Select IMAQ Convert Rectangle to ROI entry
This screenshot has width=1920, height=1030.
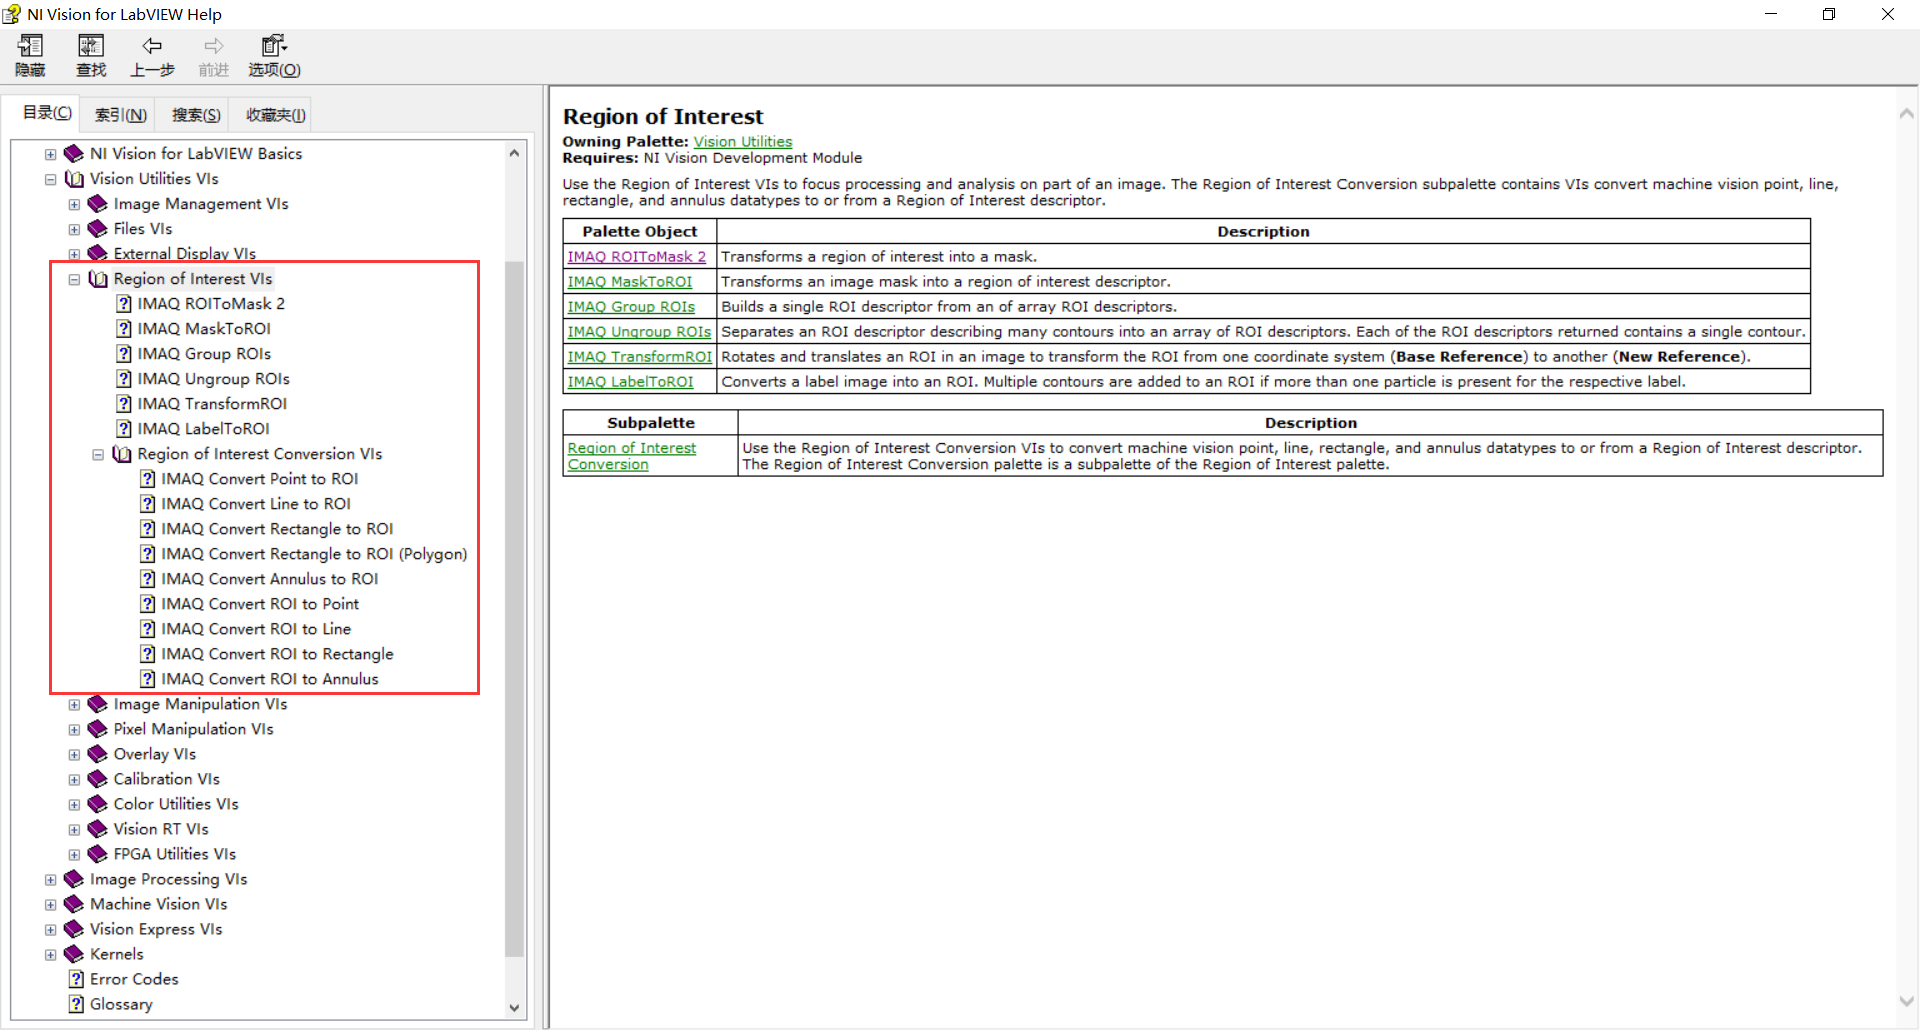coord(277,528)
